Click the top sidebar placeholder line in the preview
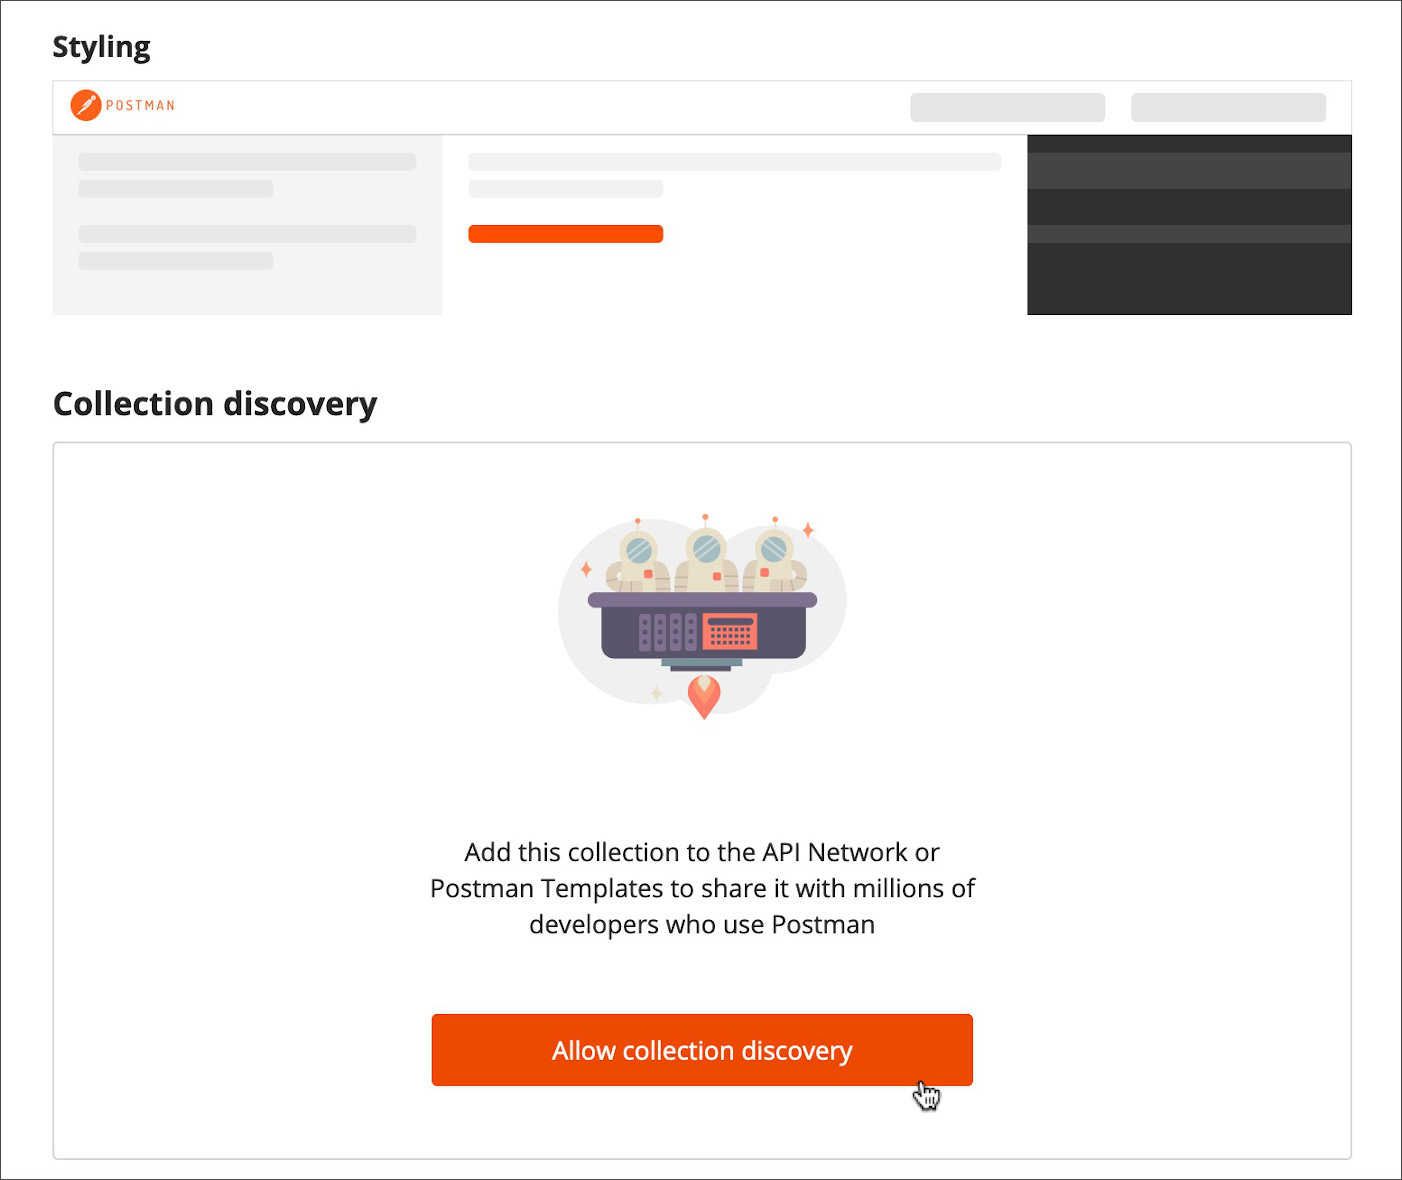The width and height of the screenshot is (1402, 1180). pos(247,162)
